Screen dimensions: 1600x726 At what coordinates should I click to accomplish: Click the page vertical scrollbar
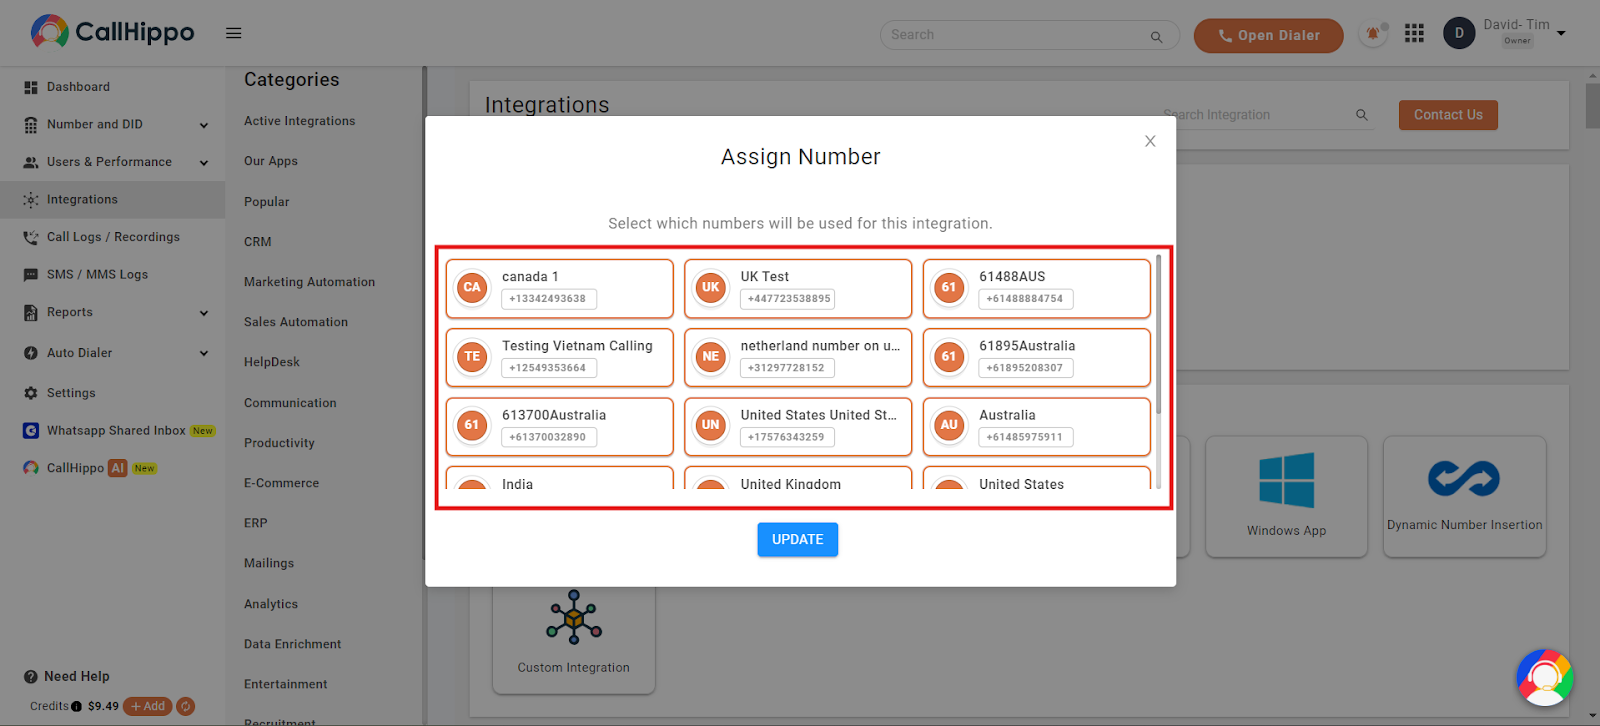1592,105
